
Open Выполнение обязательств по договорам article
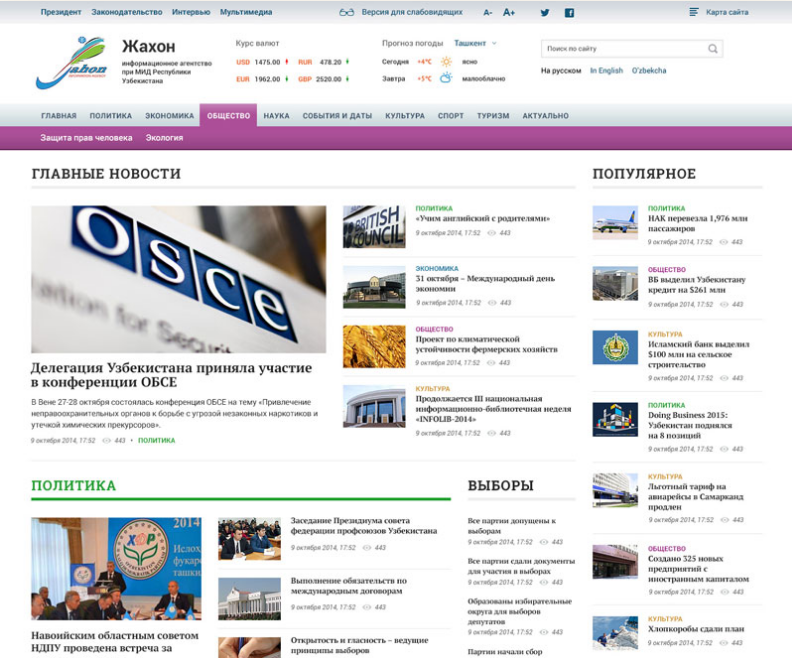tap(349, 585)
